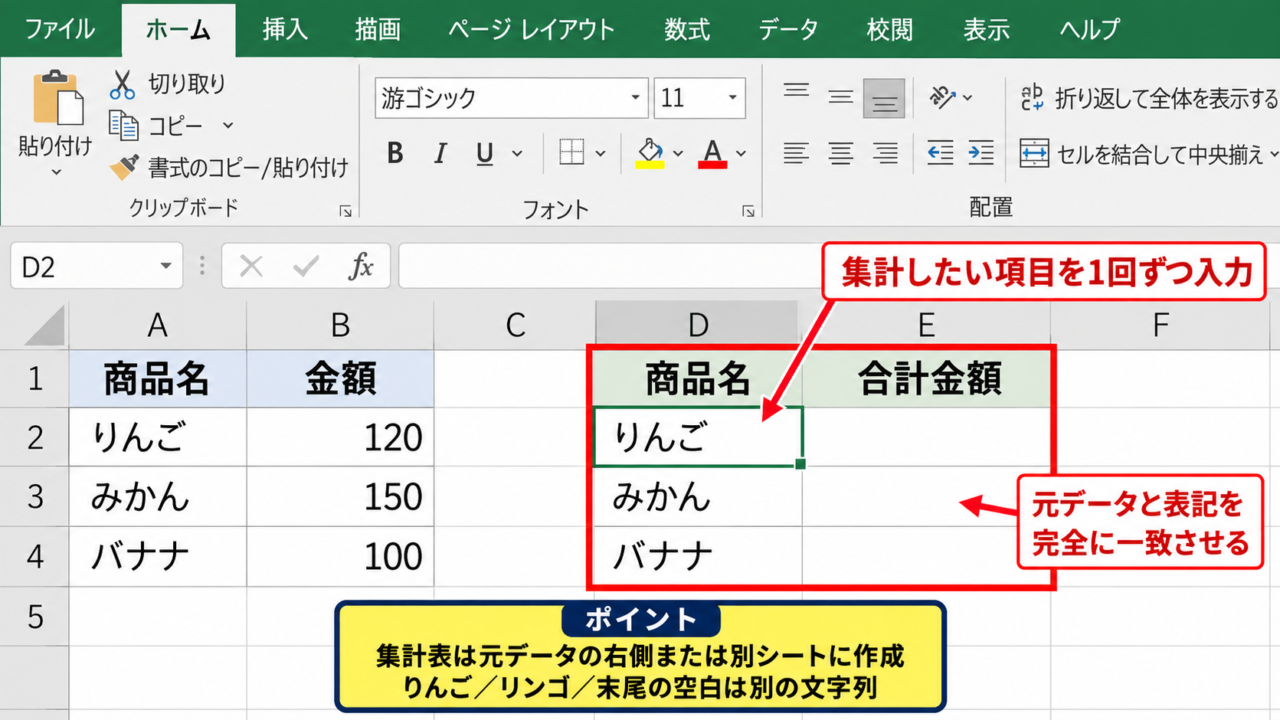Toggle Italic formatting

pos(440,153)
